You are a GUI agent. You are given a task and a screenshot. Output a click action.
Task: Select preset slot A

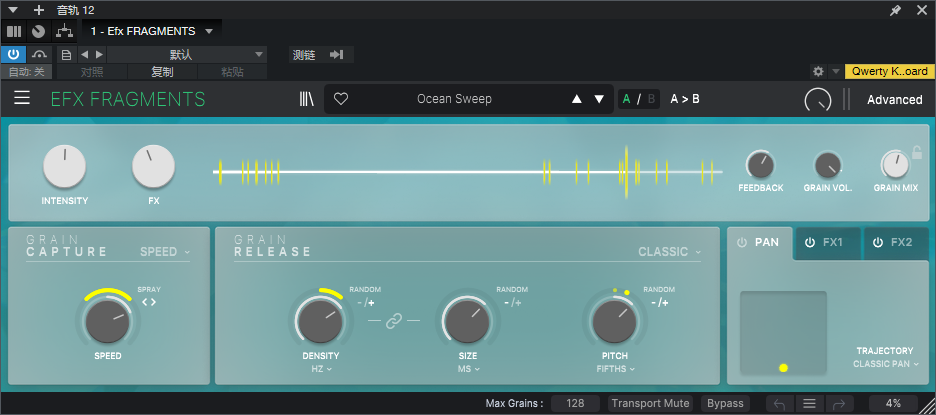(626, 99)
